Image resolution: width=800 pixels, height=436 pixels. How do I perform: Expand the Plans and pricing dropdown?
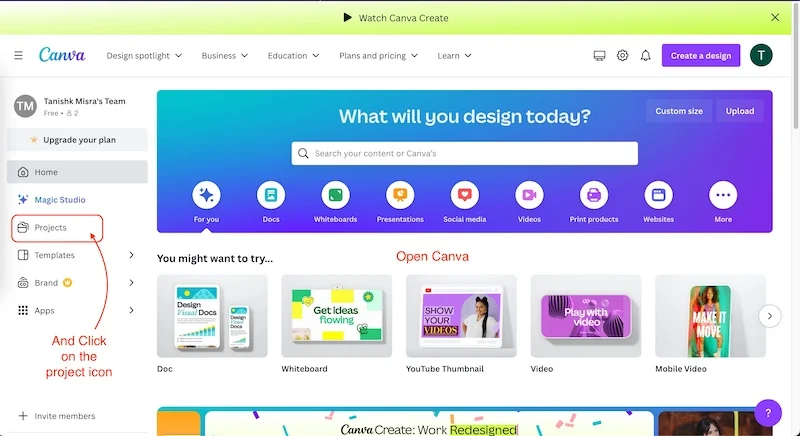click(x=379, y=56)
